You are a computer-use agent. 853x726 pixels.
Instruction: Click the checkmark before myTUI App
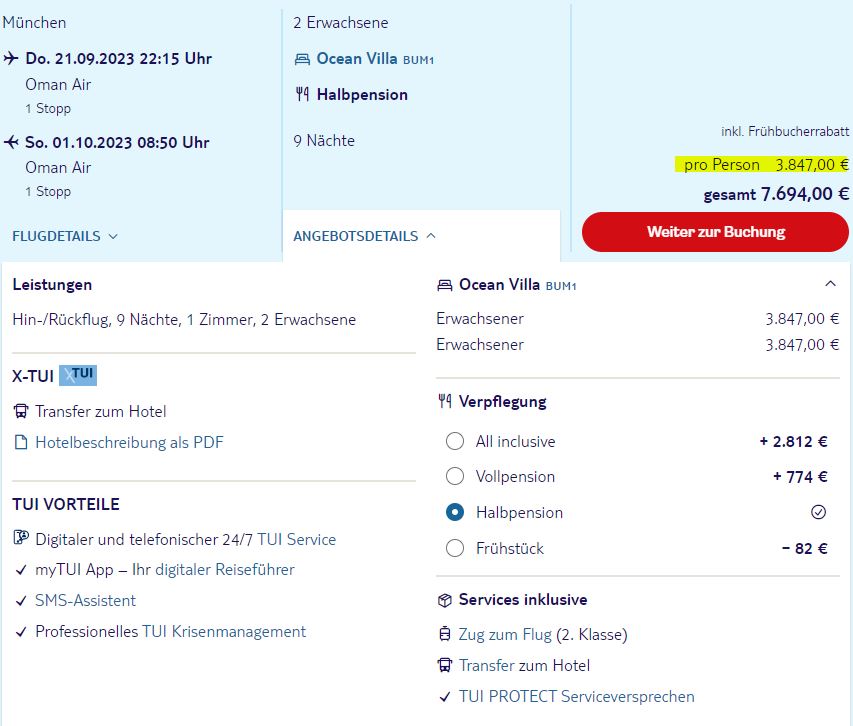pyautogui.click(x=21, y=570)
